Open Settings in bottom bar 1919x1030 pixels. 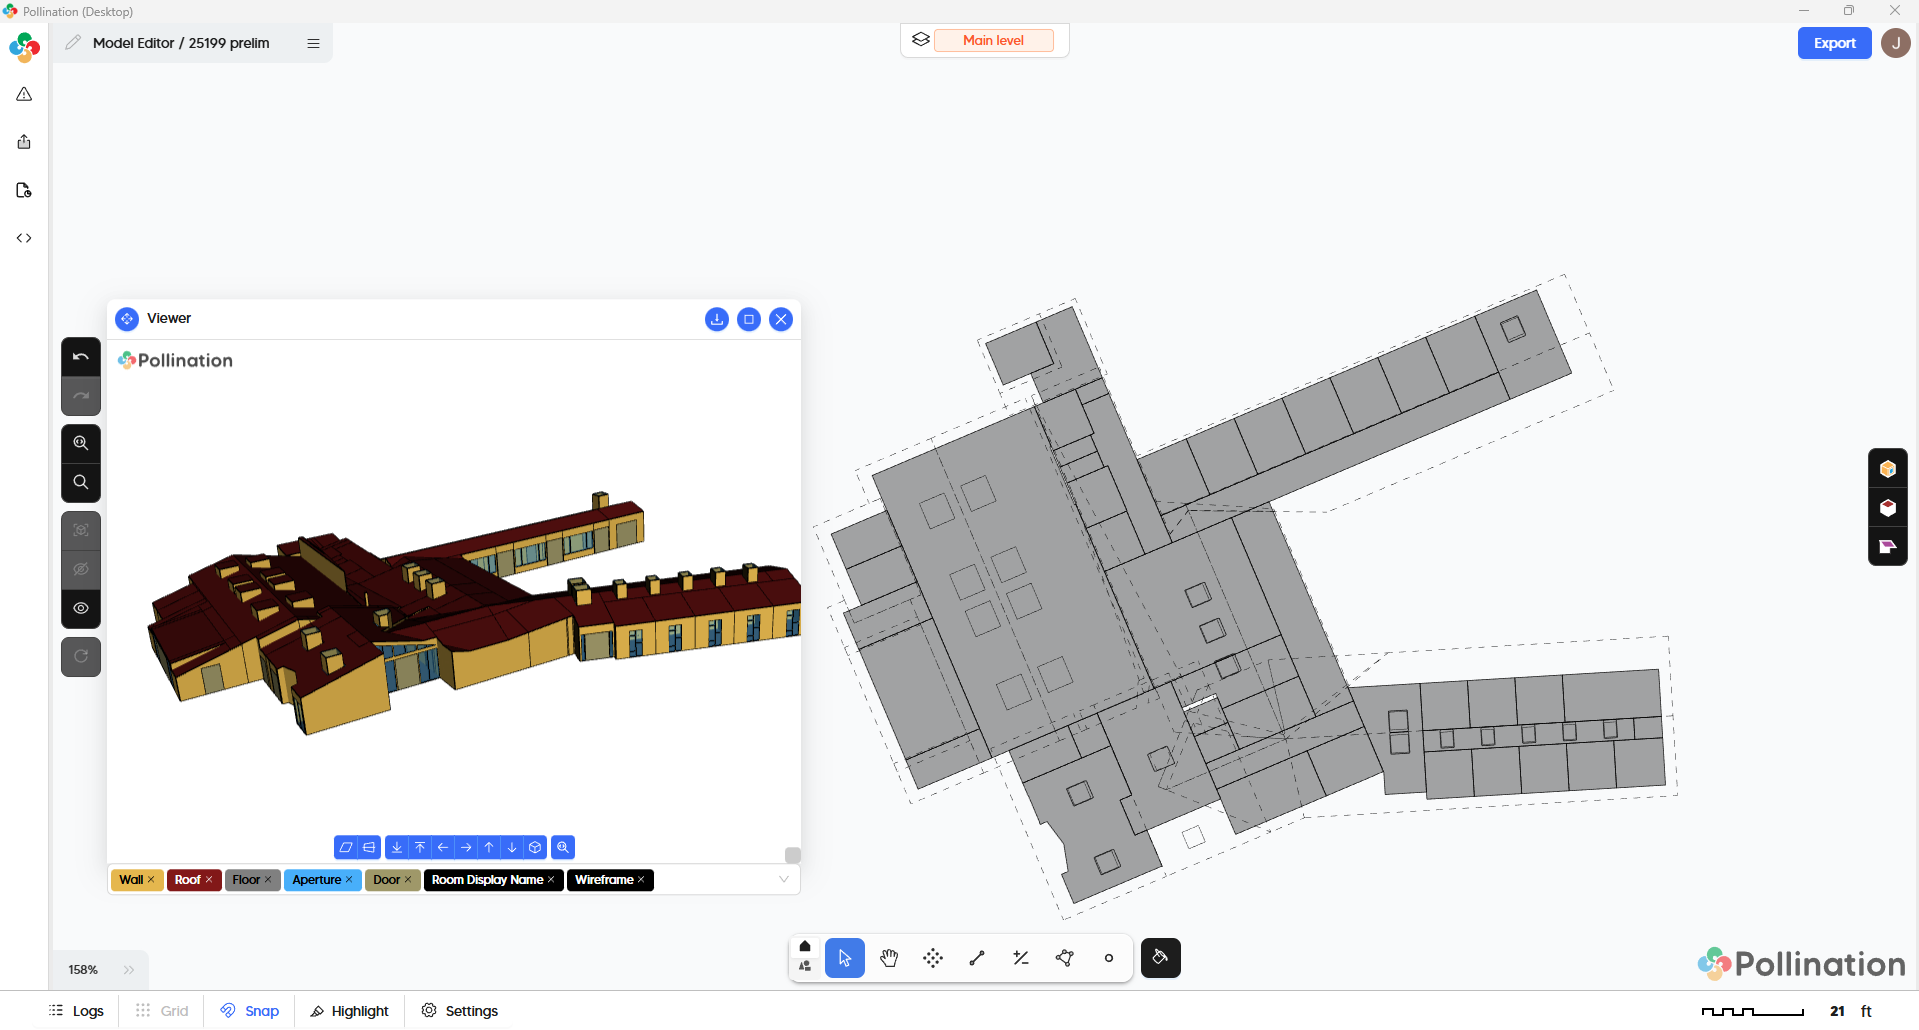460,1011
